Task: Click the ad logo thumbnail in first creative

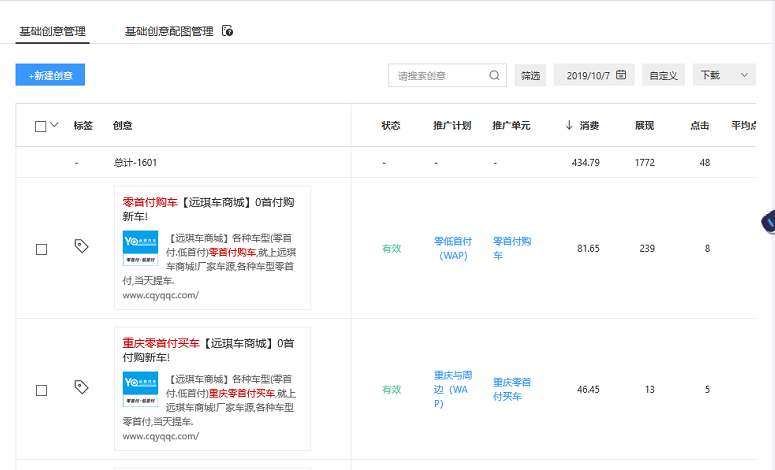Action: (x=140, y=249)
